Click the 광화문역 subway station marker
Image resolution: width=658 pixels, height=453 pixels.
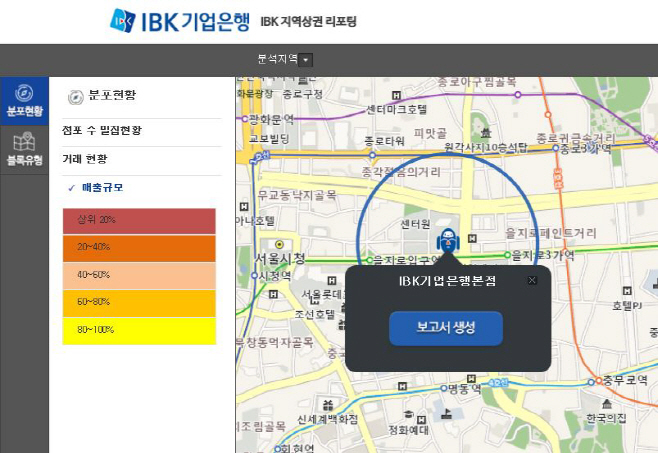[x=245, y=119]
